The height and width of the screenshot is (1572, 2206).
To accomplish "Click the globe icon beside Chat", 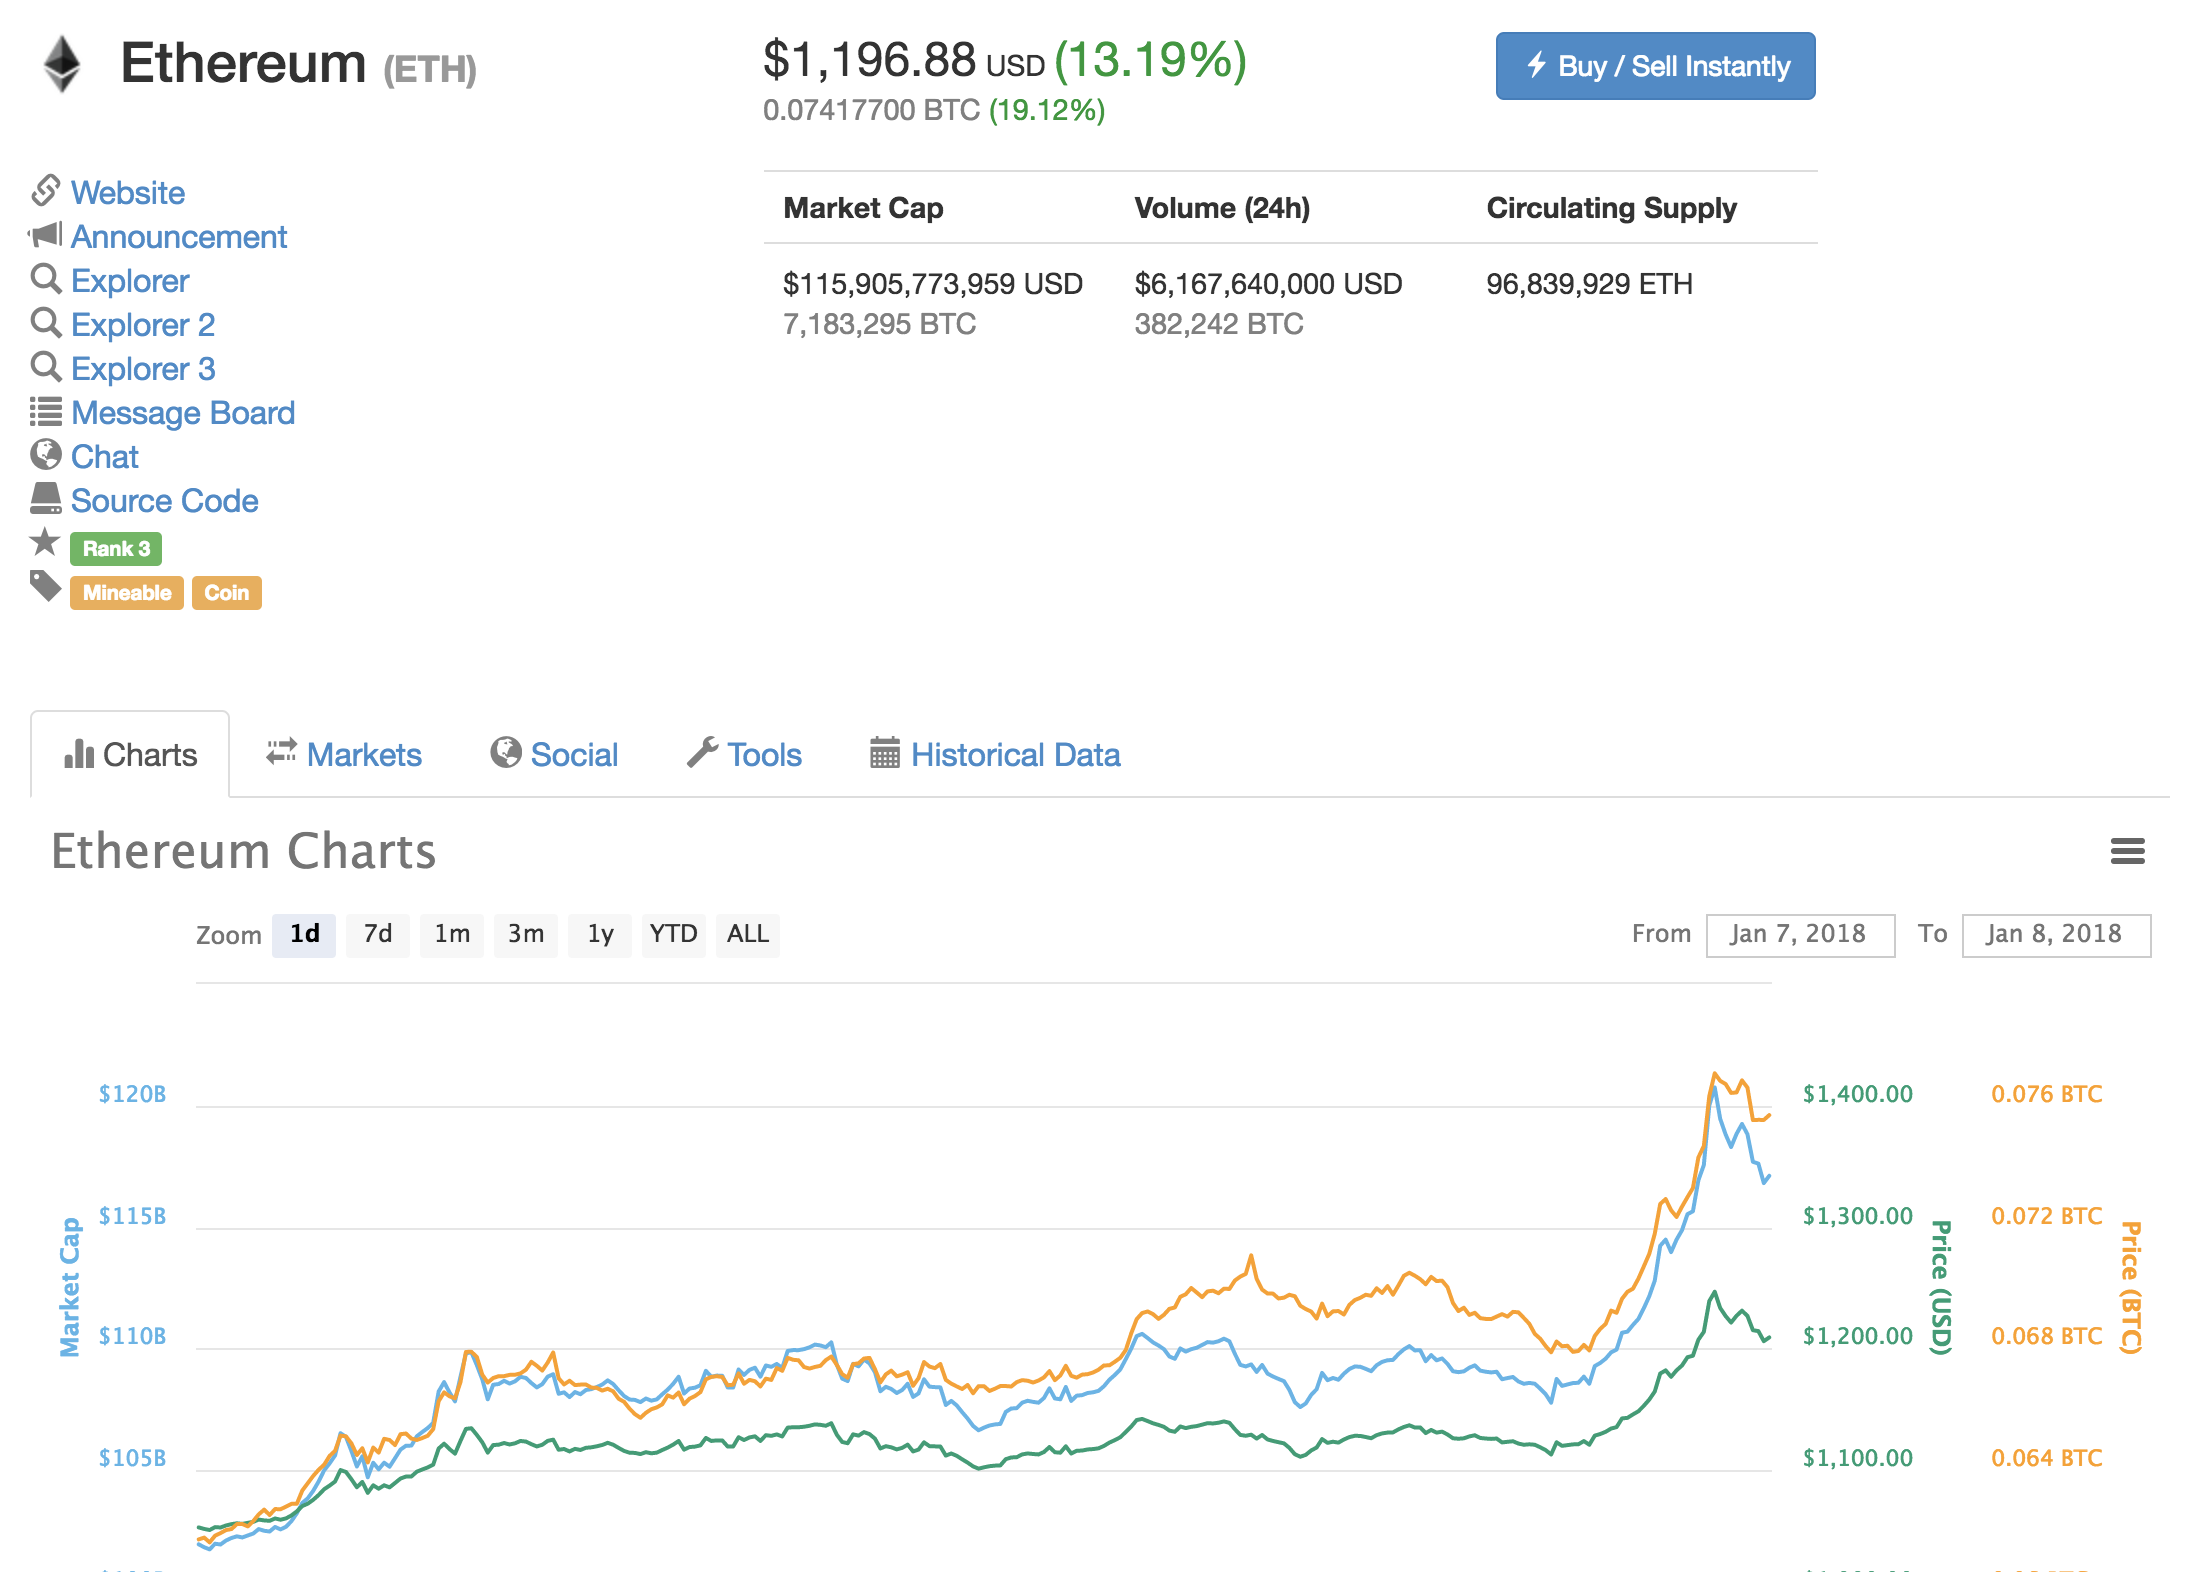I will 46,455.
